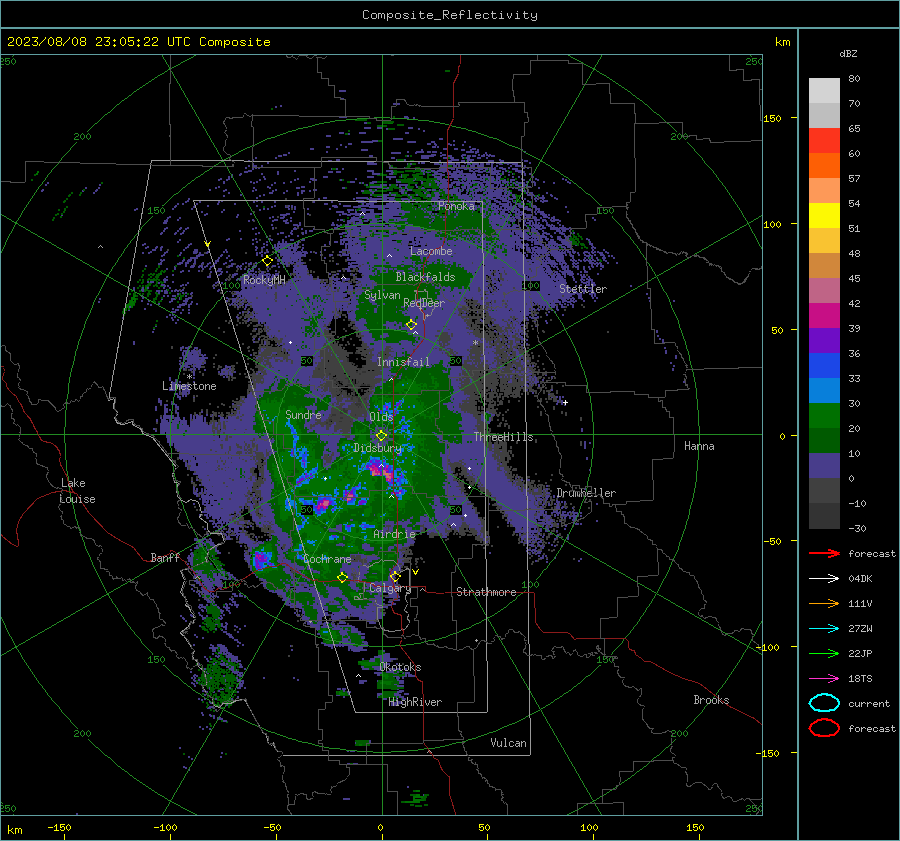Click the Hanna city label
This screenshot has width=900, height=841.
[699, 446]
